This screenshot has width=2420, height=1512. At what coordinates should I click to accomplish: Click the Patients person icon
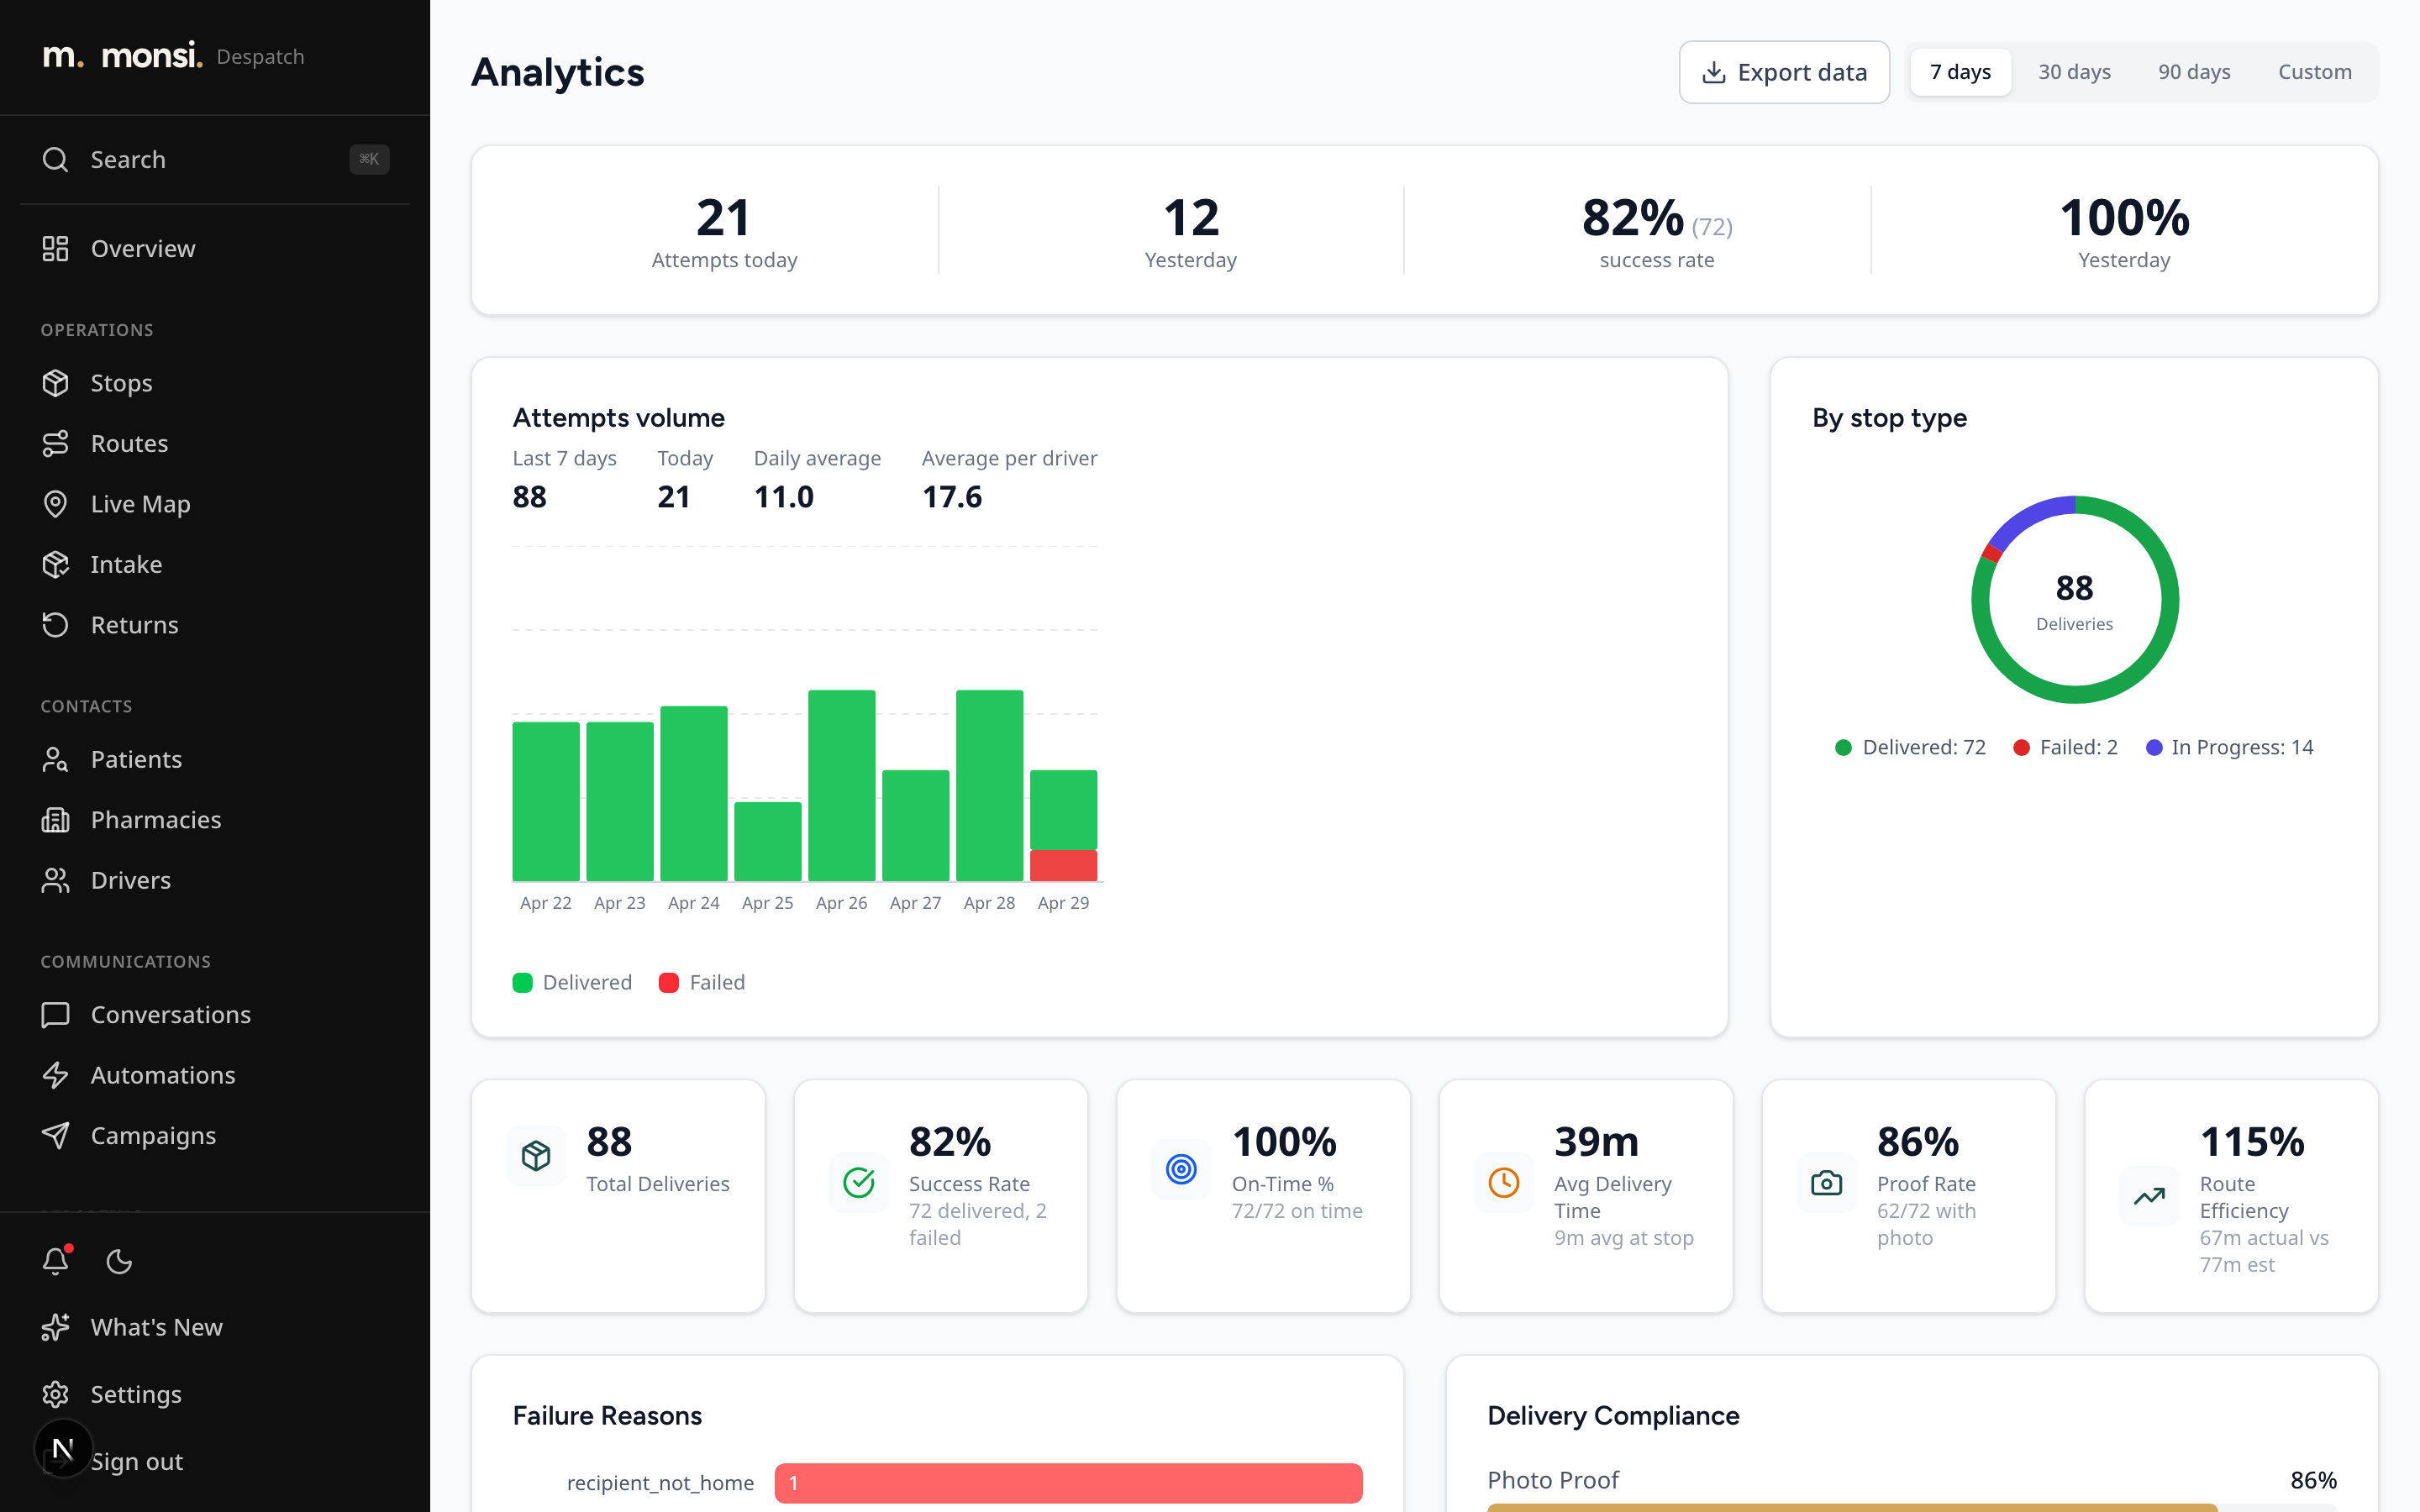pos(56,759)
